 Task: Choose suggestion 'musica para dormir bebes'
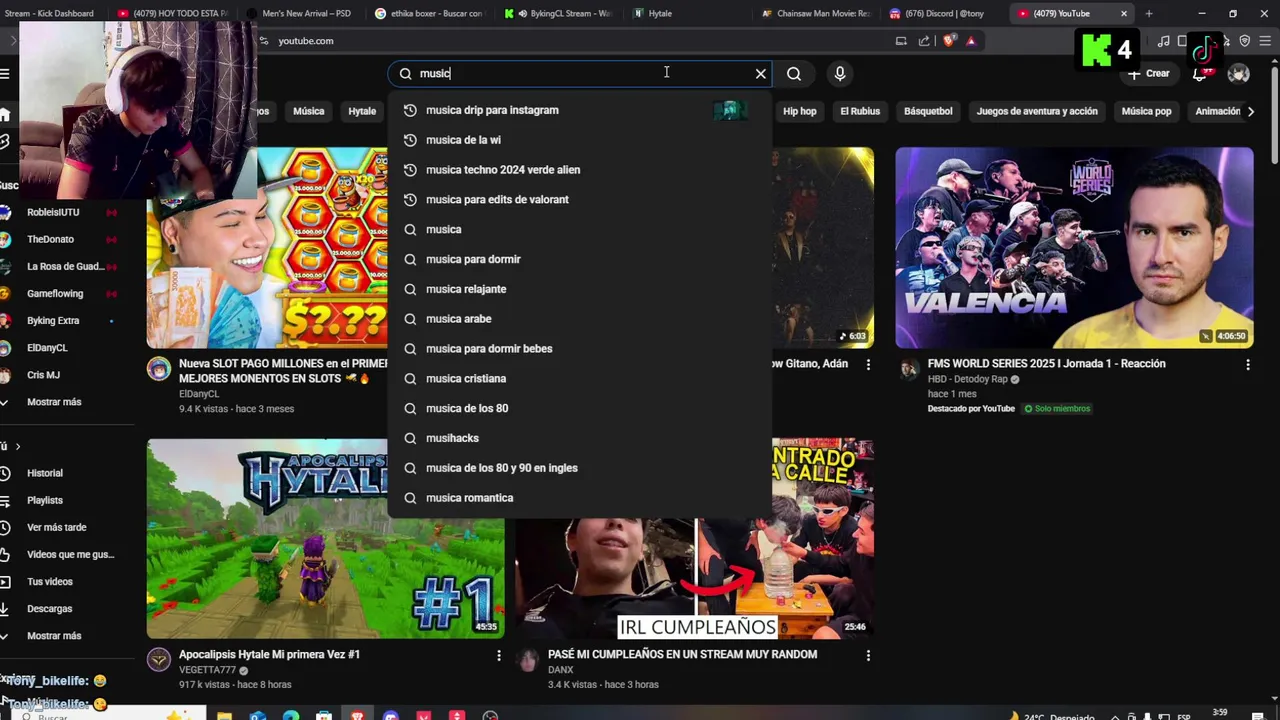pyautogui.click(x=580, y=349)
